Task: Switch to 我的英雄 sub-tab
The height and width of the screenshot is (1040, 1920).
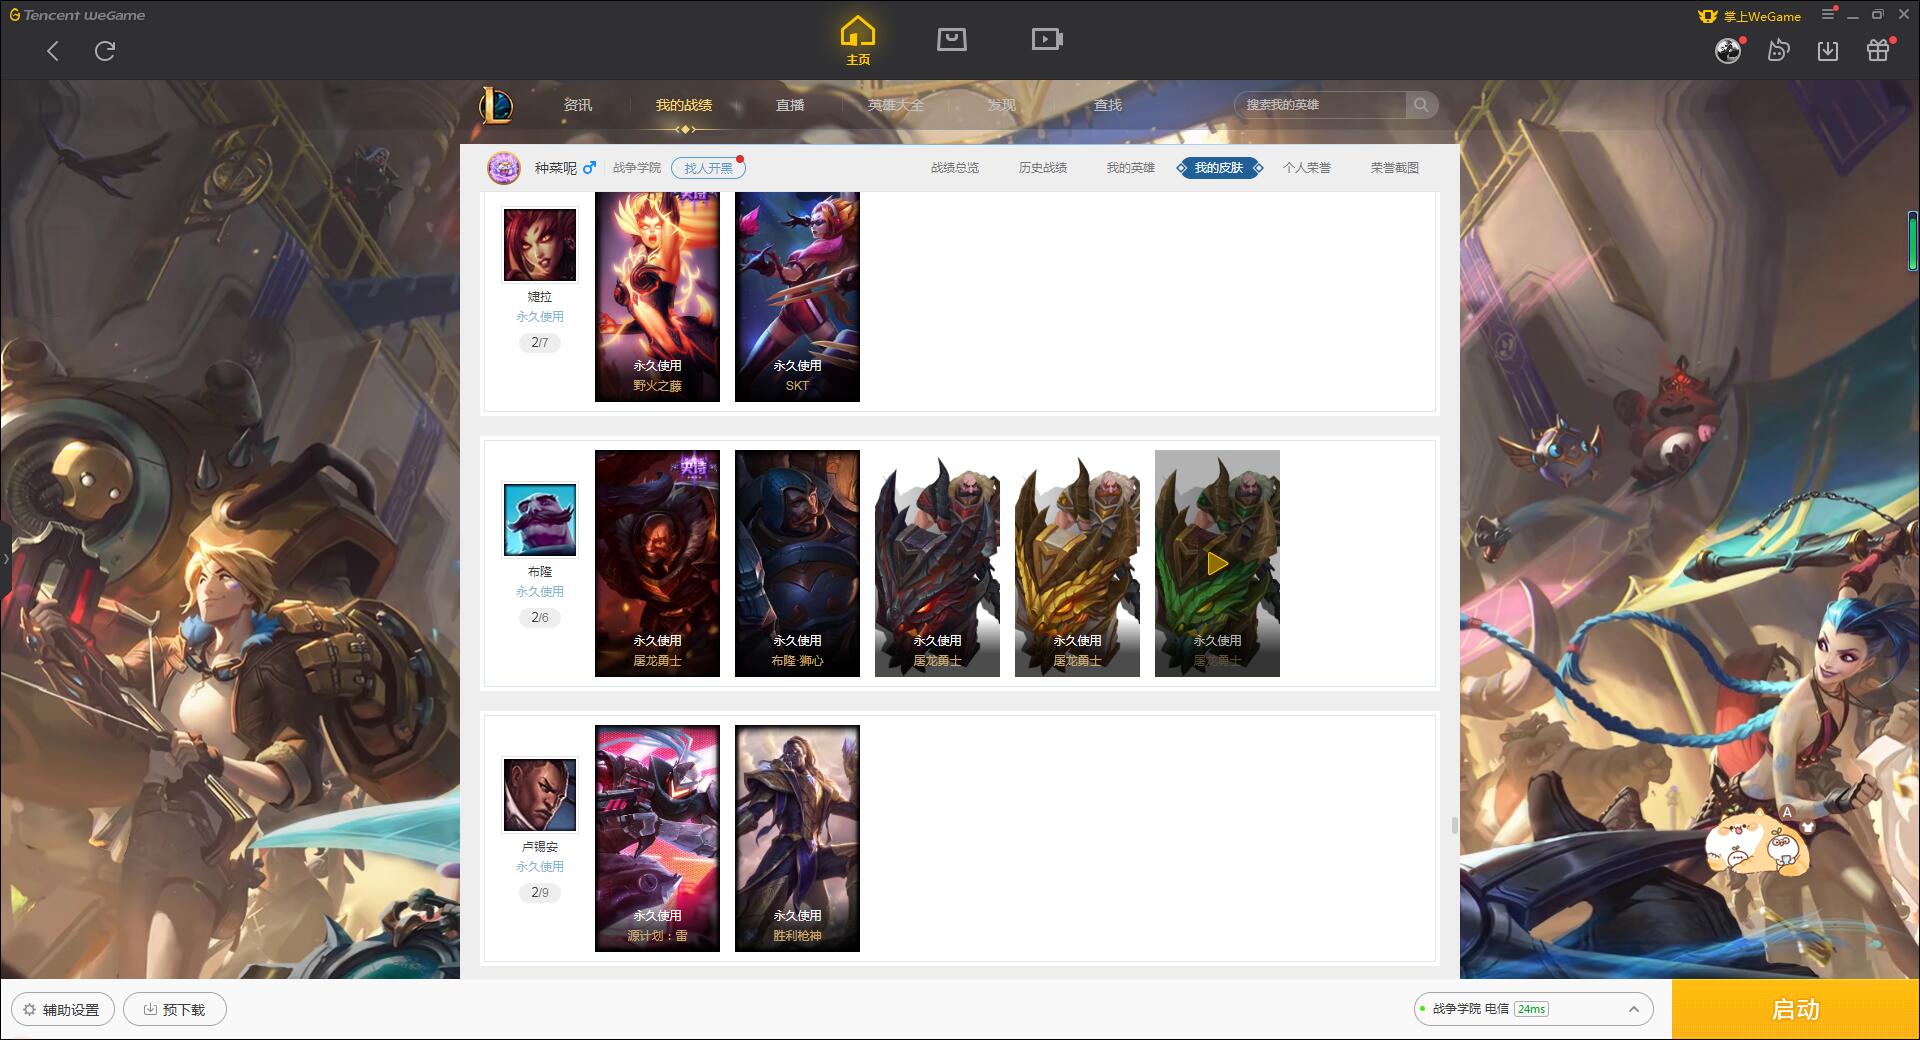Action: coord(1131,168)
